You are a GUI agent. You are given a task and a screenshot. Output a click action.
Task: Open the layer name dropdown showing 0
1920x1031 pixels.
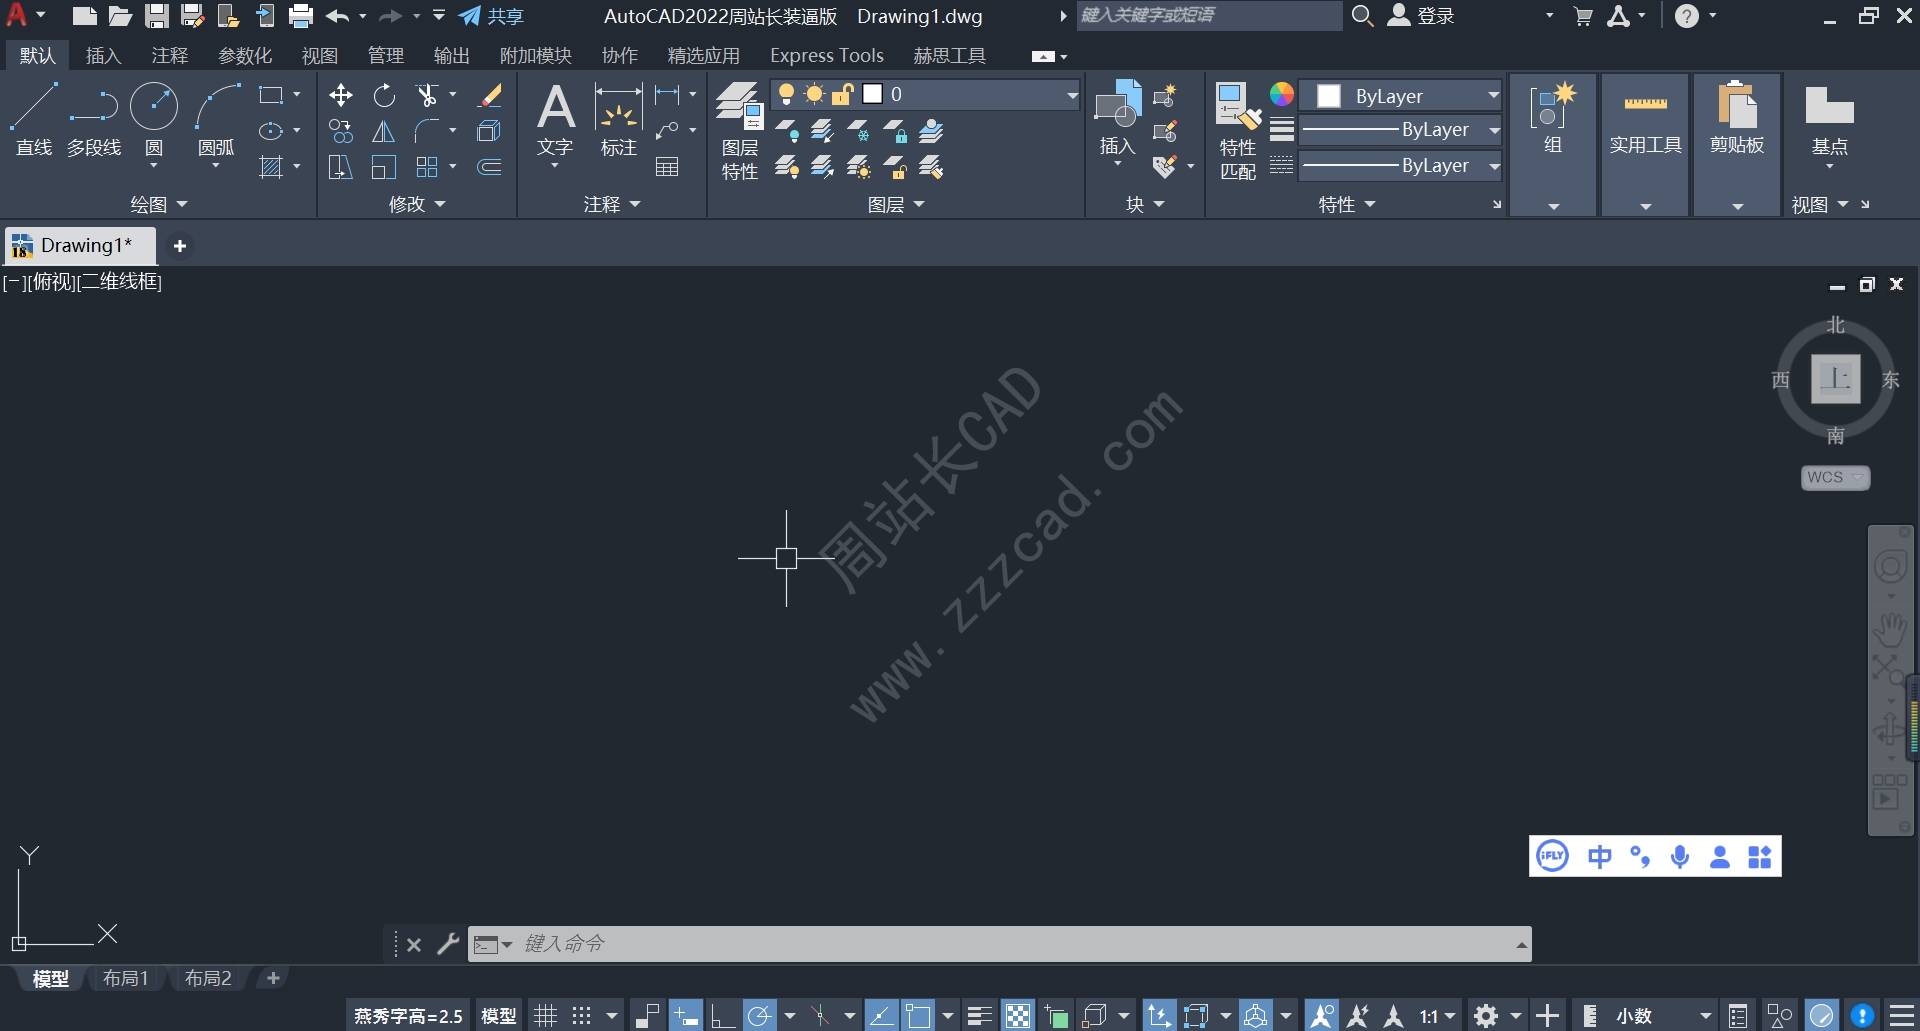click(x=925, y=94)
